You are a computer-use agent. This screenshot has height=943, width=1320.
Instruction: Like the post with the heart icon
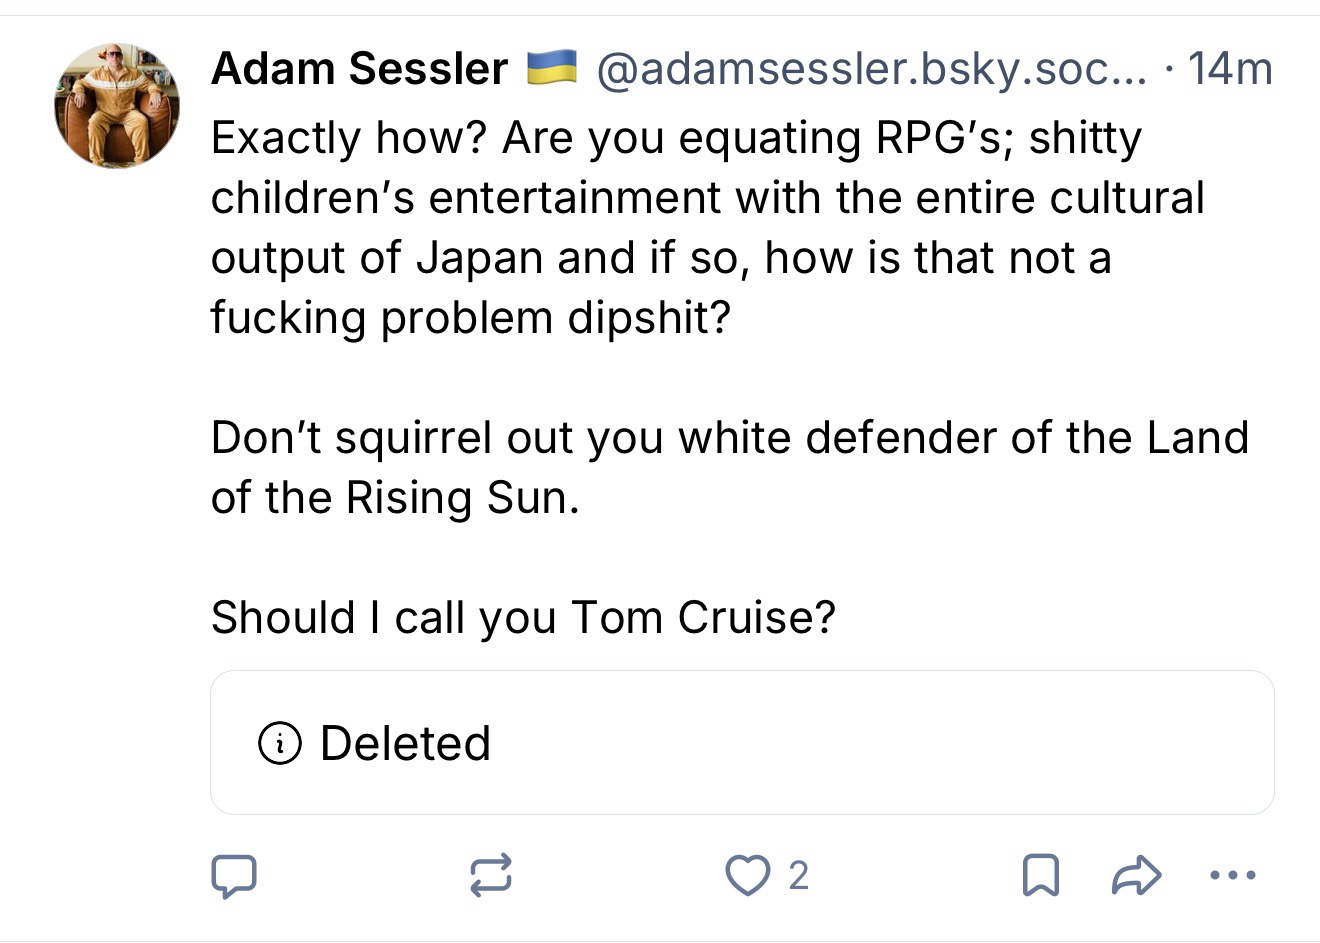745,876
